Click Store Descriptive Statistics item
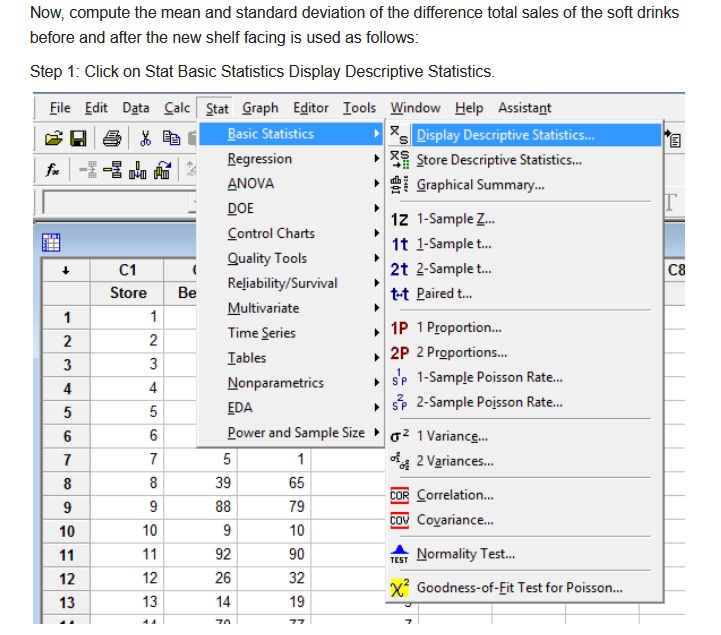The height and width of the screenshot is (635, 721). 498,160
